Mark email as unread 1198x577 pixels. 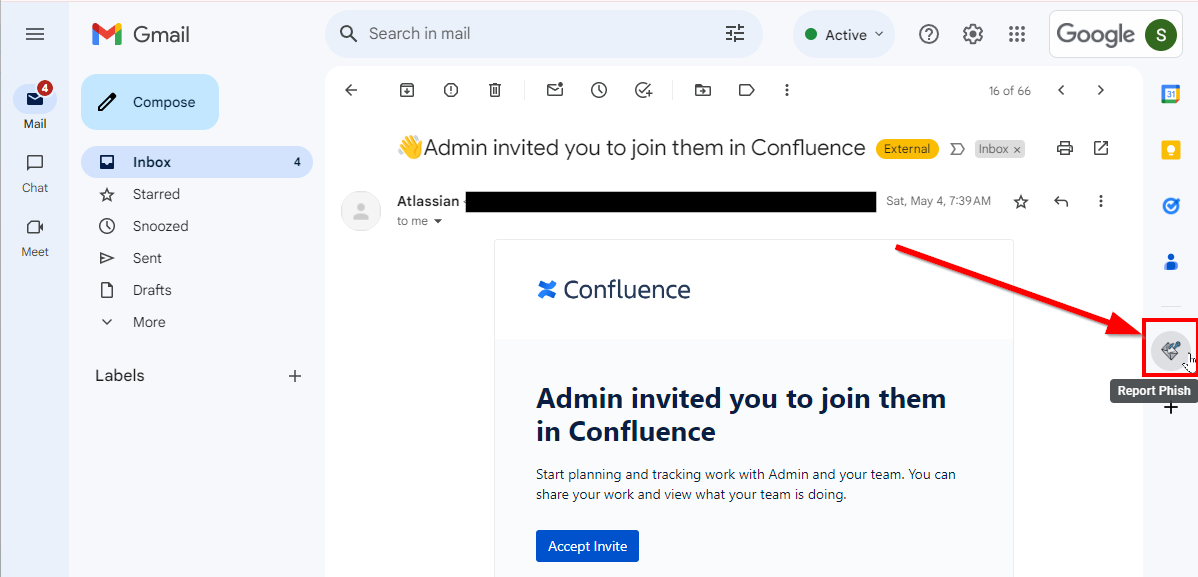click(x=555, y=90)
